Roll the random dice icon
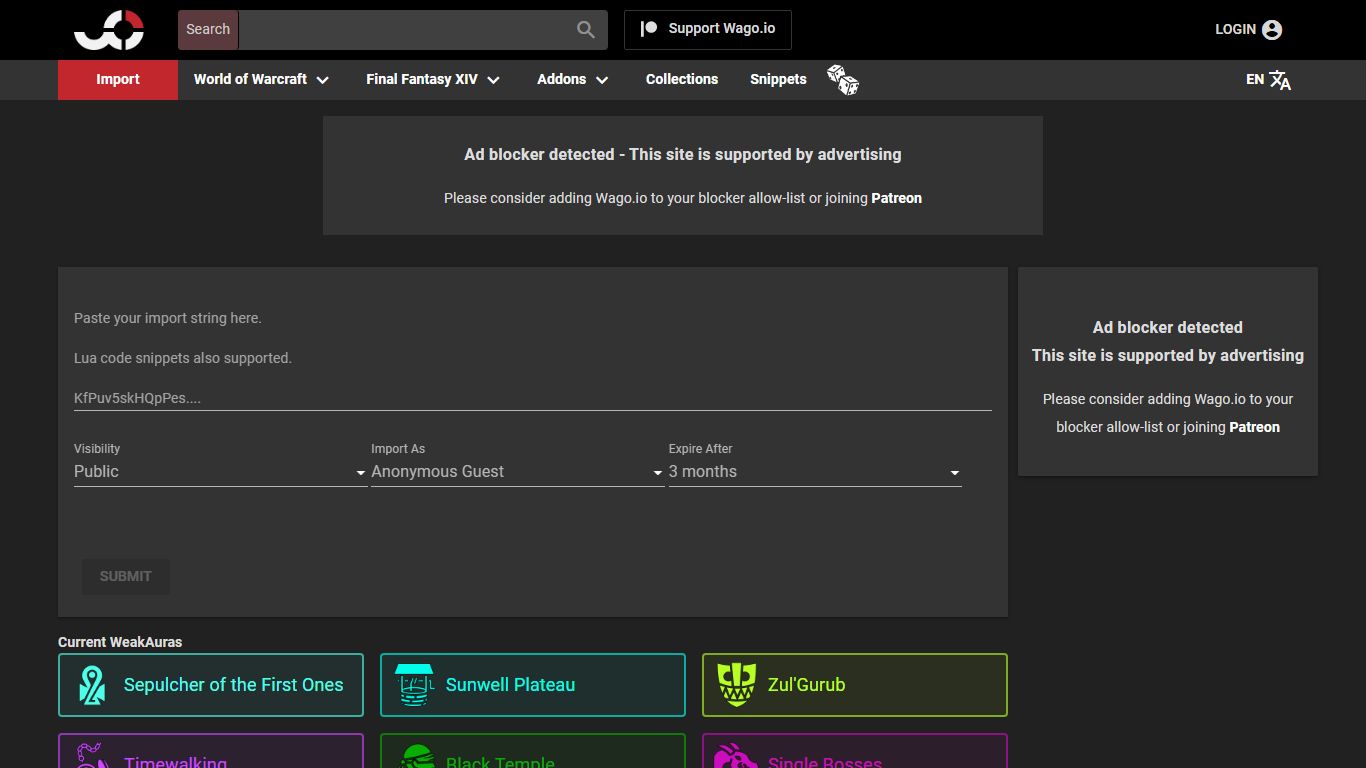The height and width of the screenshot is (768, 1366). pos(843,80)
